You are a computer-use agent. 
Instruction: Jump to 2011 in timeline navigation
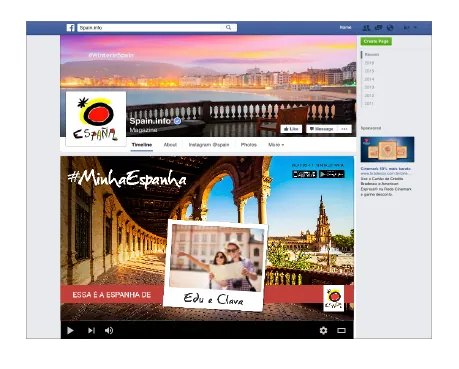(x=369, y=104)
